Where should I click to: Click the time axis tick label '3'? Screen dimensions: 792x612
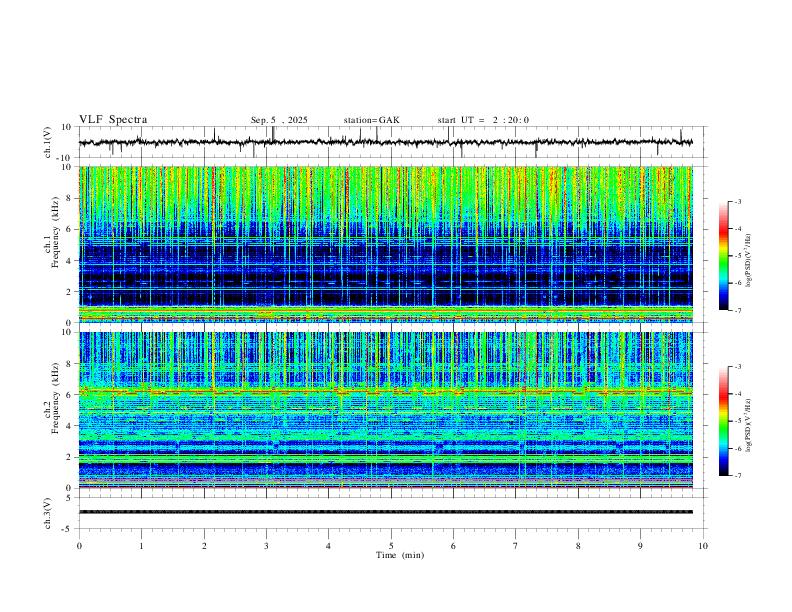266,546
